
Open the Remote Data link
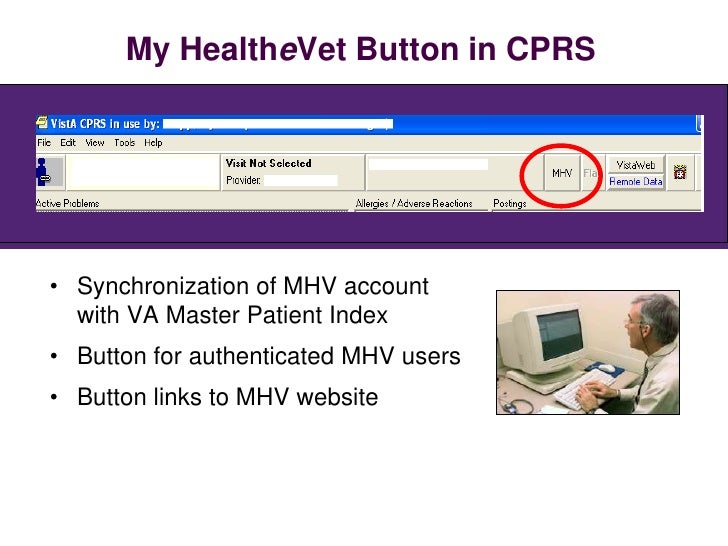click(636, 182)
